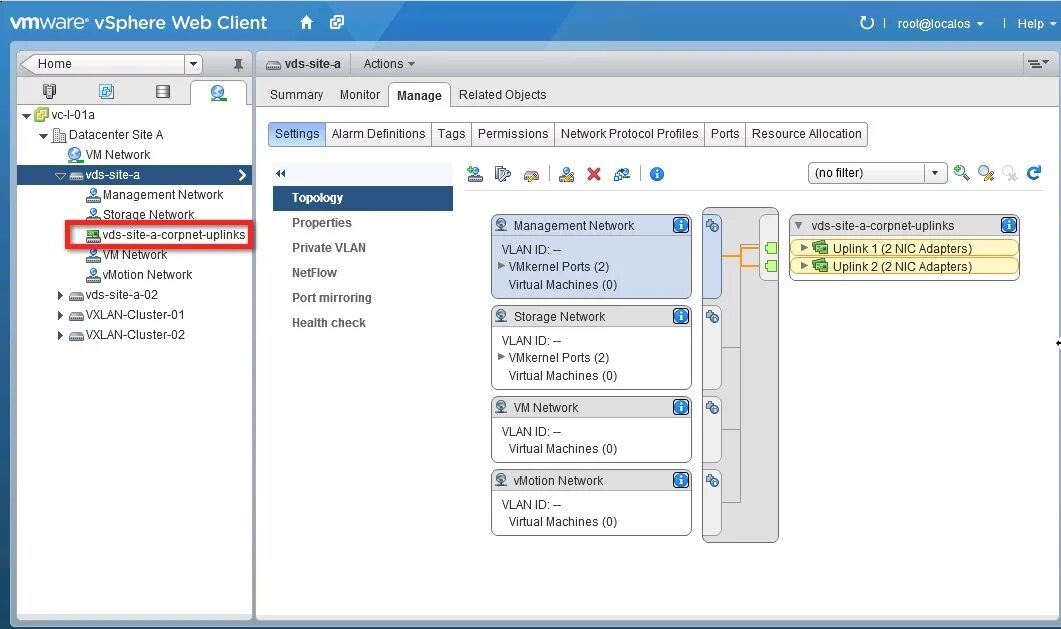Collapse the settings side panel arrows
1061x629 pixels.
coord(281,174)
